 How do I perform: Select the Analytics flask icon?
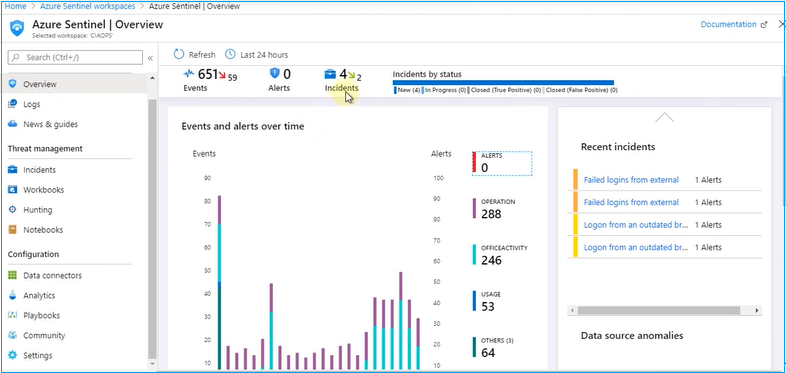[13, 296]
